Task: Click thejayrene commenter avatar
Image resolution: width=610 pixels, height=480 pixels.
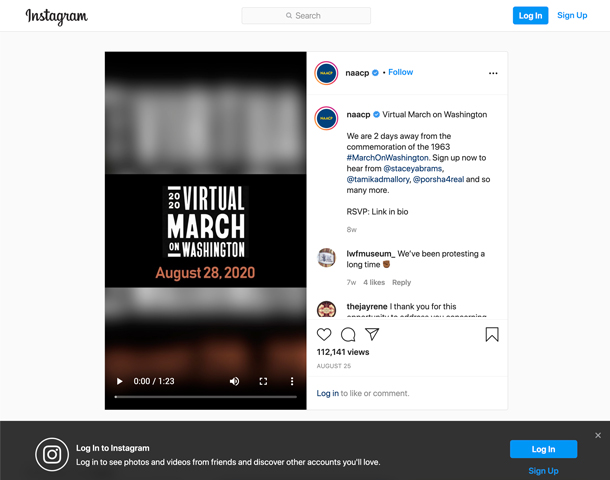Action: coord(326,310)
